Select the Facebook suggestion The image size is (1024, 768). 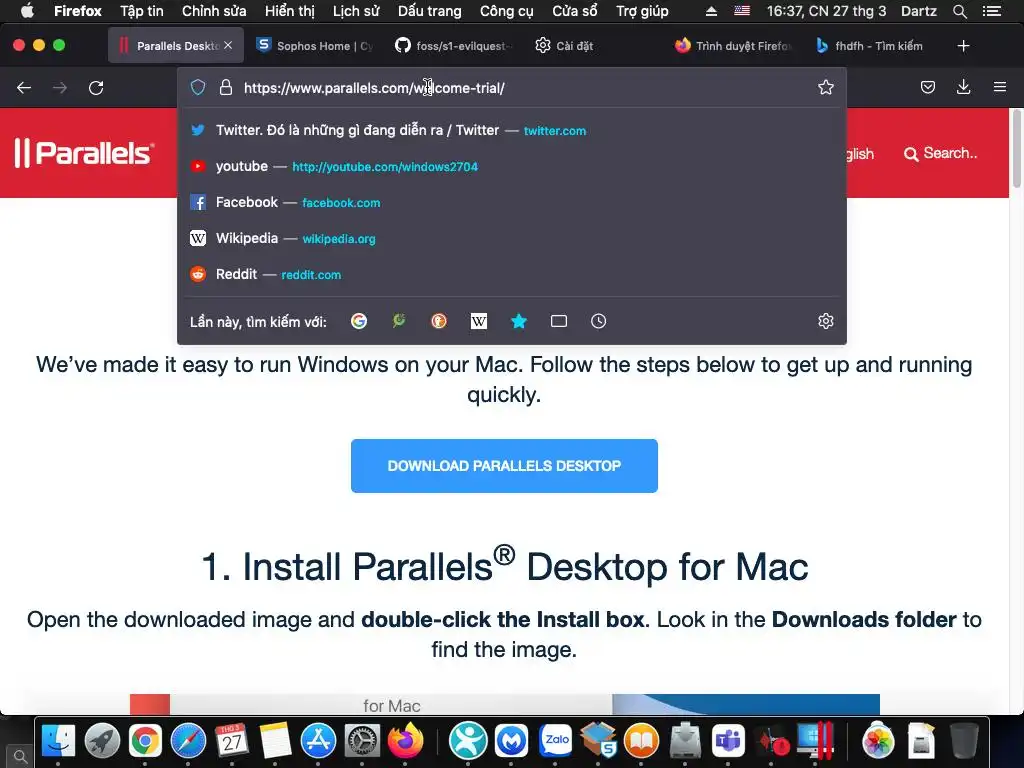point(512,202)
